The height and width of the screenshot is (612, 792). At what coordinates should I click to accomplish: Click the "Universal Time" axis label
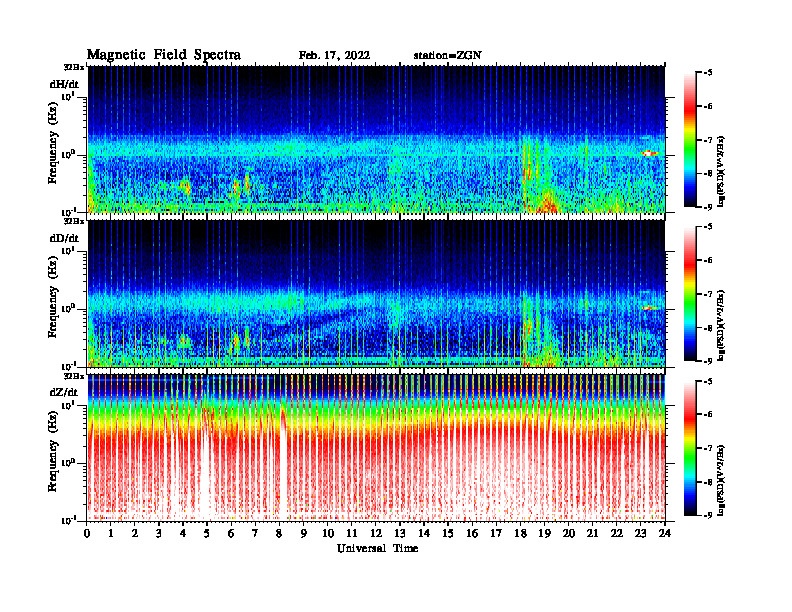tap(377, 548)
